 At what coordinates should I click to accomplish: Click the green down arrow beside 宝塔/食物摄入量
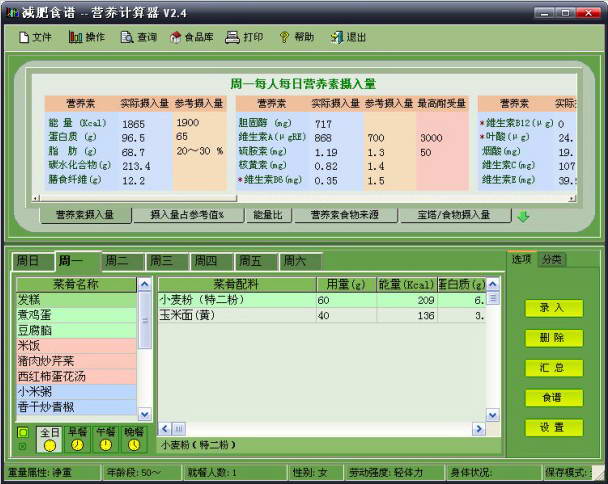click(x=523, y=215)
